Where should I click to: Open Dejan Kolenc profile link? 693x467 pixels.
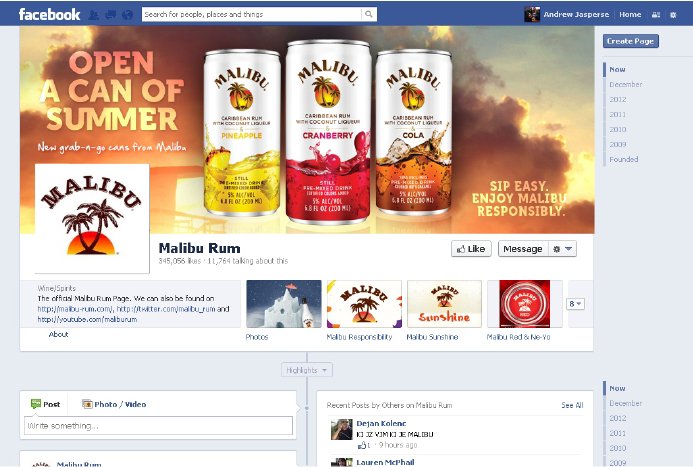pos(381,423)
